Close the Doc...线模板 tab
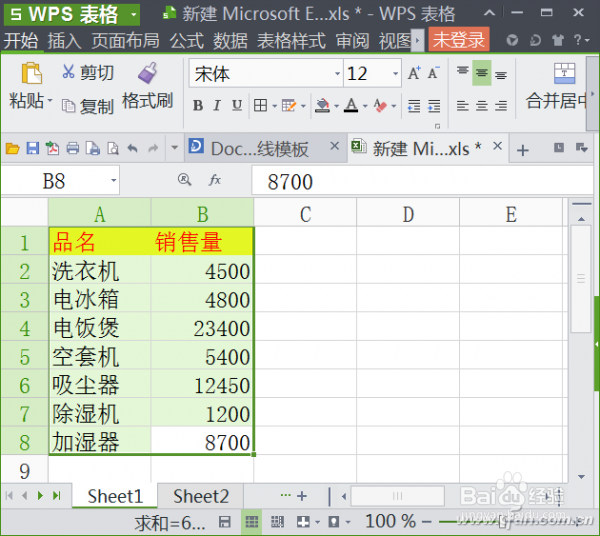600x536 pixels. [334, 146]
